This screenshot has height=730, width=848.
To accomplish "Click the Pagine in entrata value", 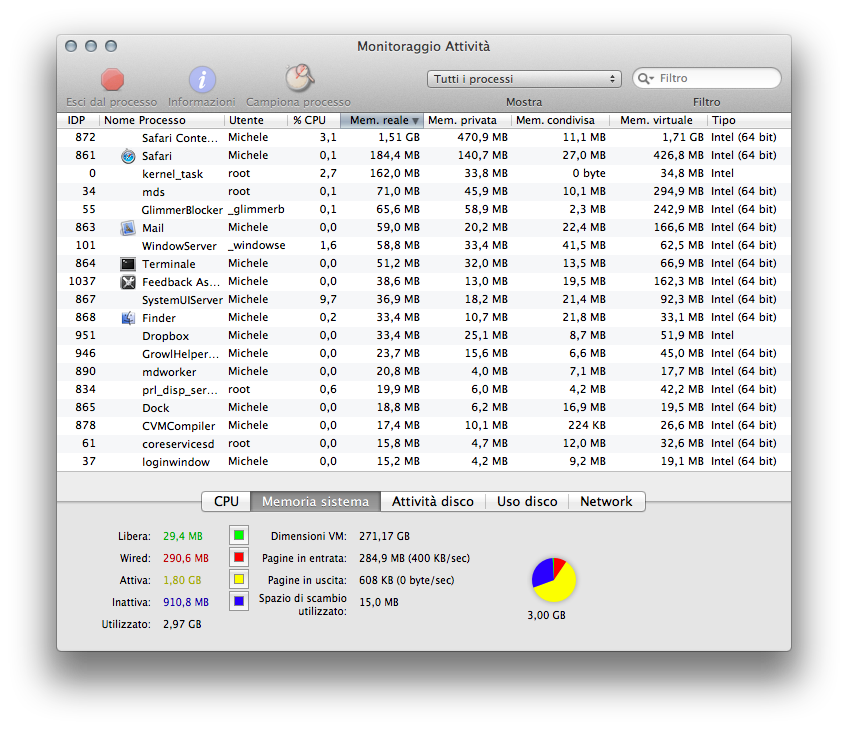I will pyautogui.click(x=414, y=558).
